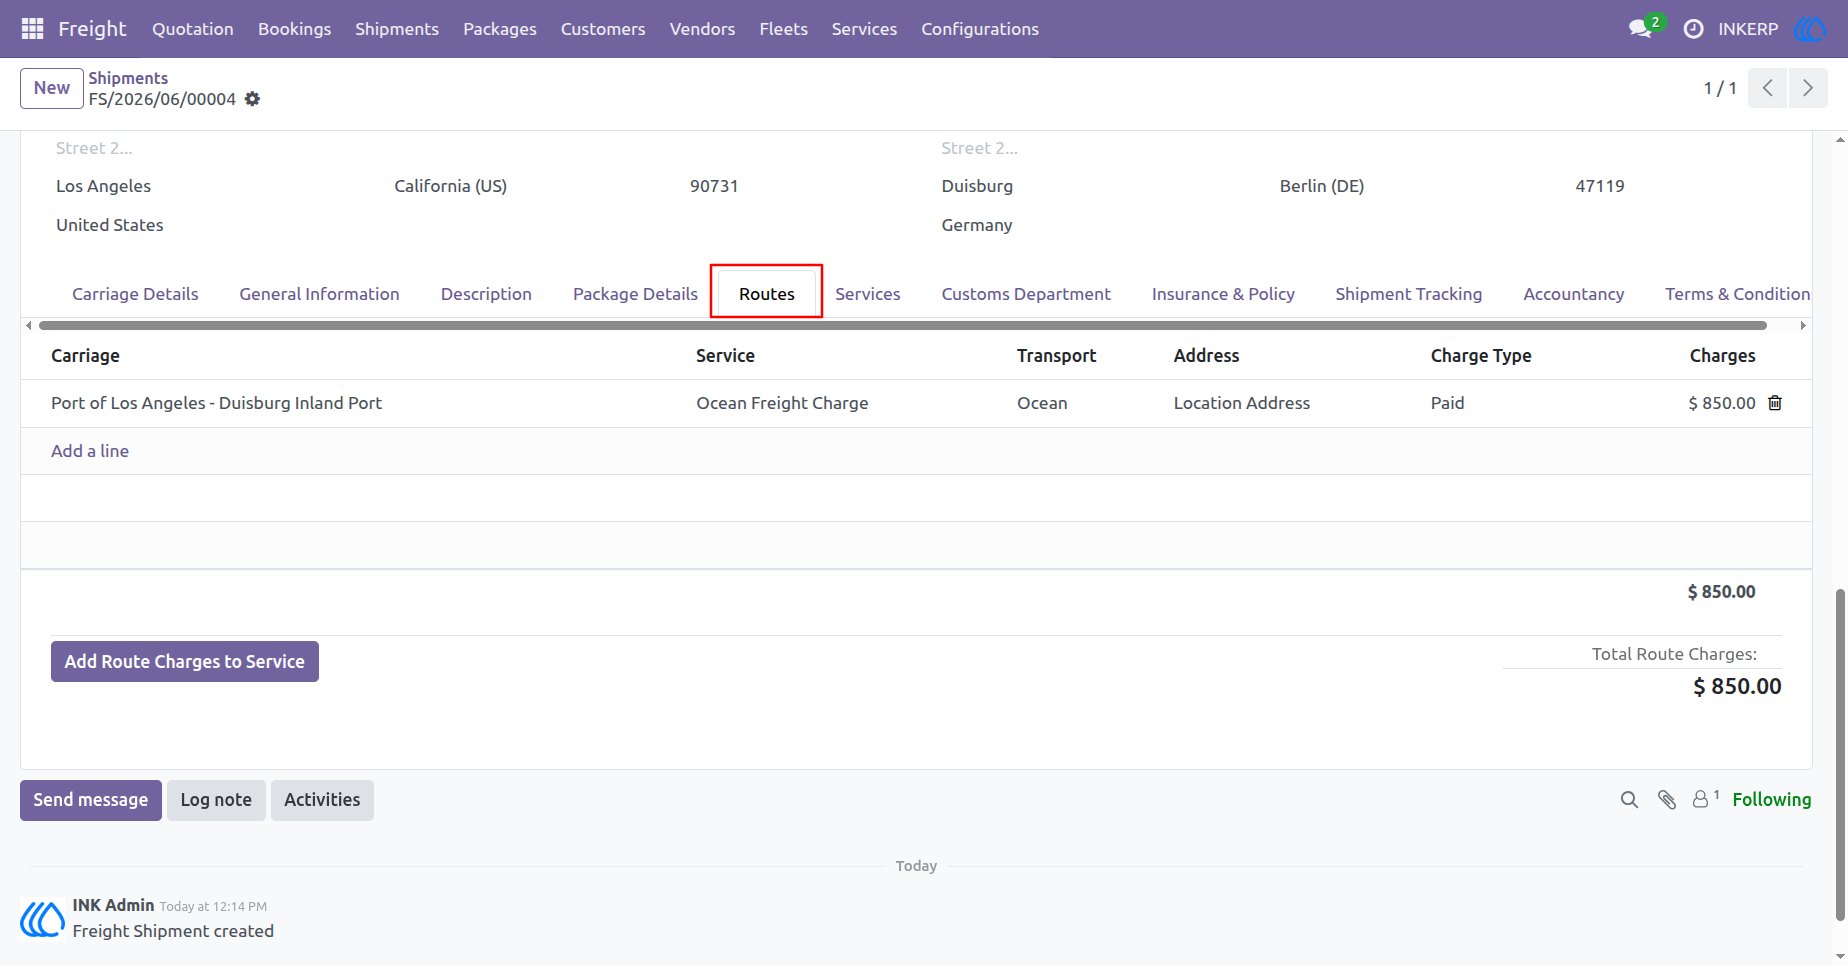Switch to the Carriage Details tab
This screenshot has height=966, width=1848.
(x=135, y=294)
